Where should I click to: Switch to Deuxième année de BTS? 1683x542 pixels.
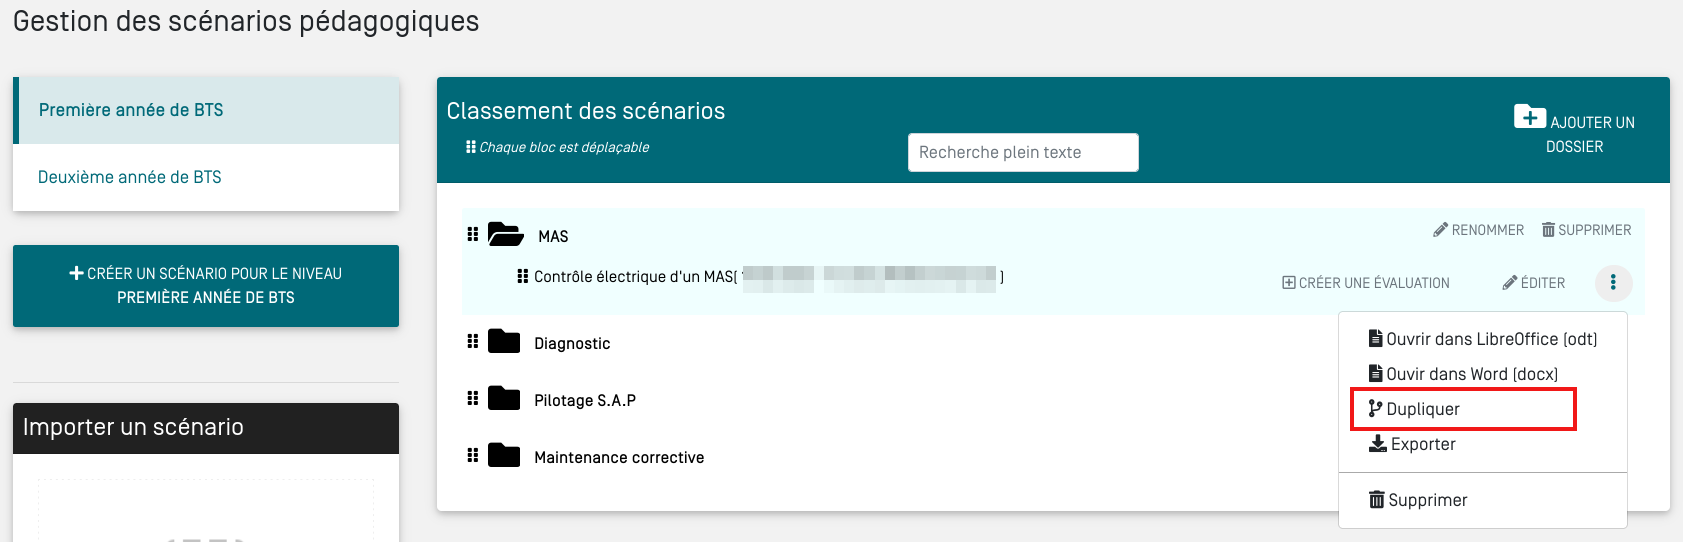coord(130,177)
